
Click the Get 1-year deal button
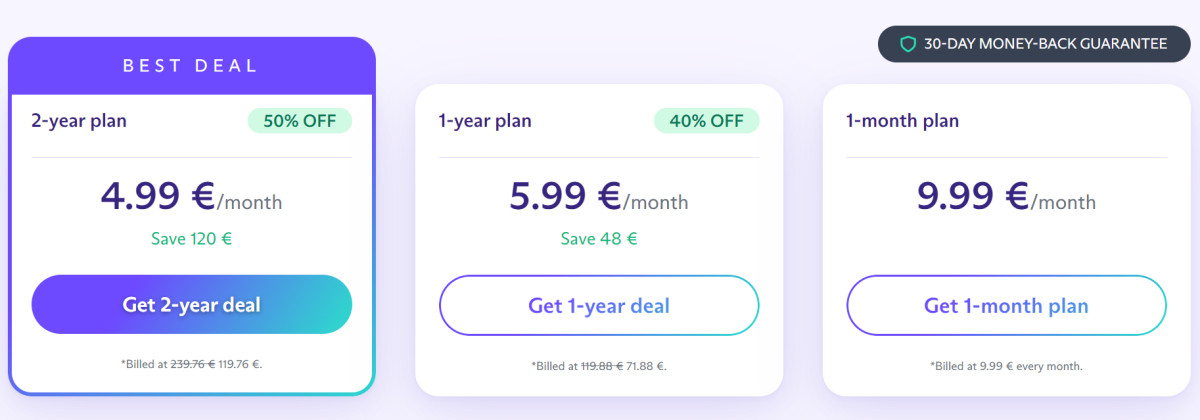599,305
